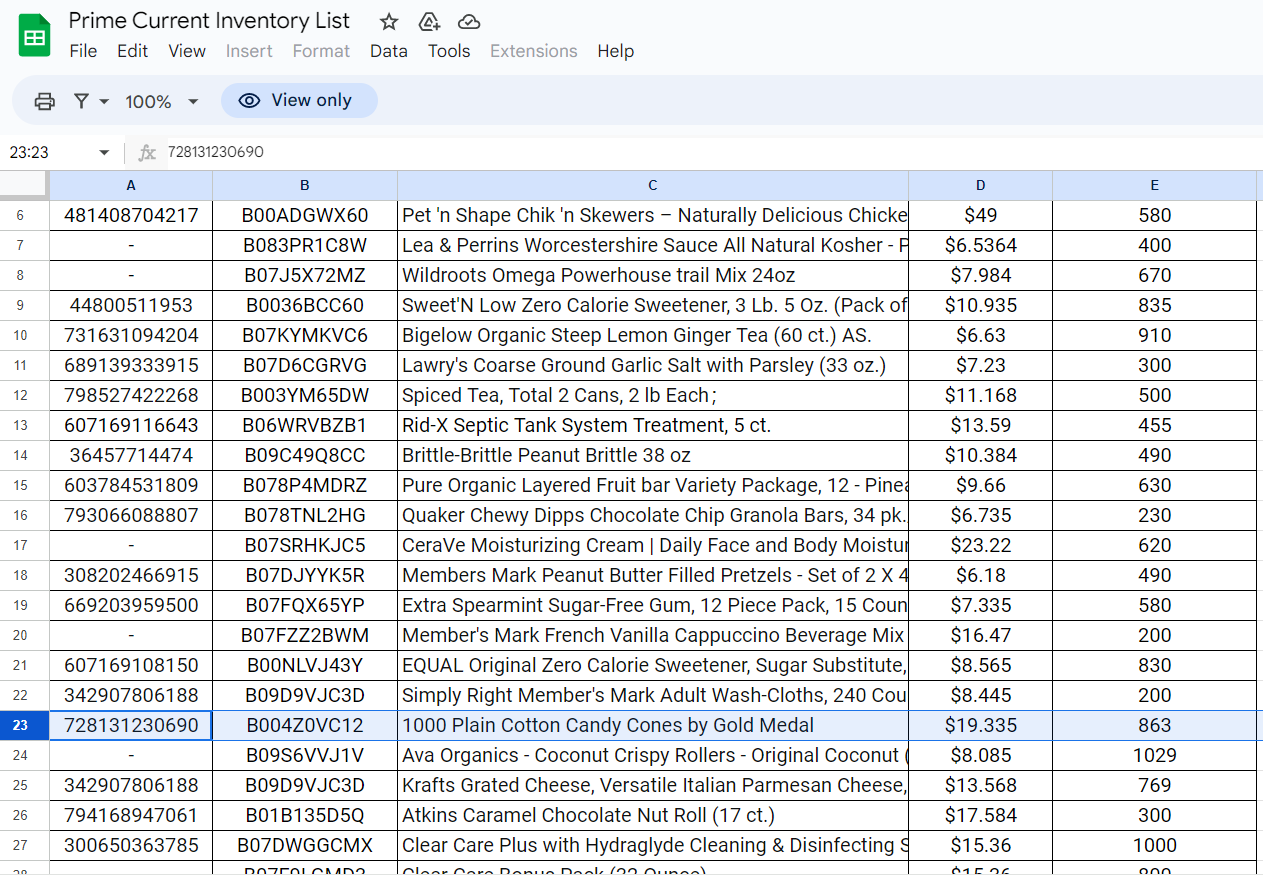Click cell with 794168947061
Screen dimensions: 1263x875
click(x=131, y=815)
